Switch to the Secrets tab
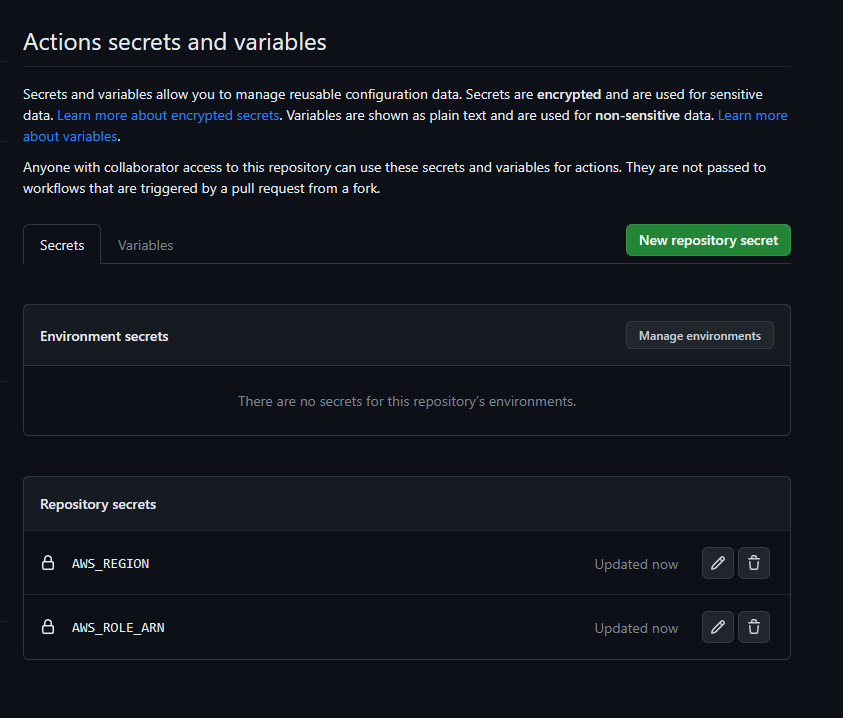 point(62,245)
